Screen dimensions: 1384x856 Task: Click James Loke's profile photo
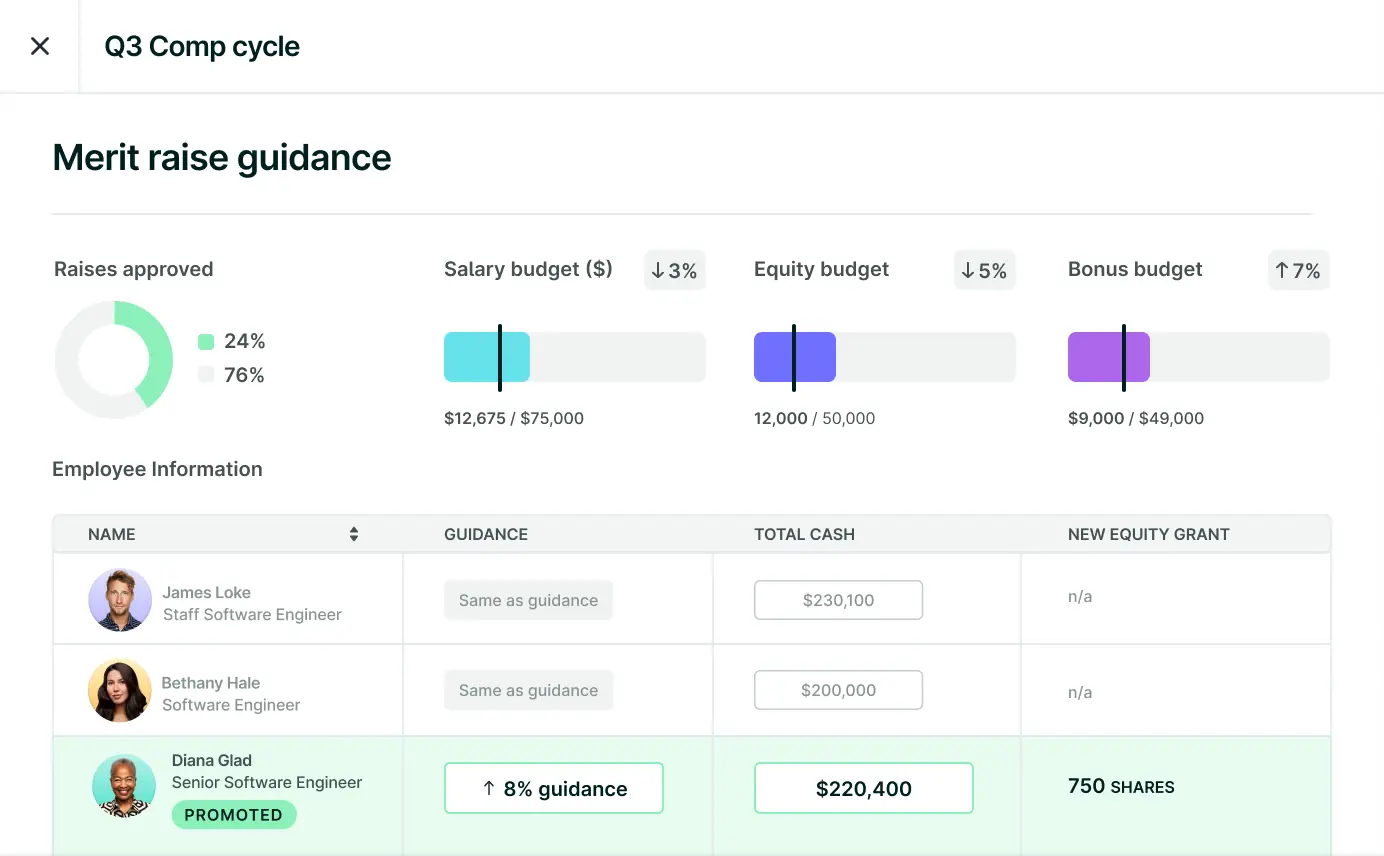pyautogui.click(x=120, y=600)
